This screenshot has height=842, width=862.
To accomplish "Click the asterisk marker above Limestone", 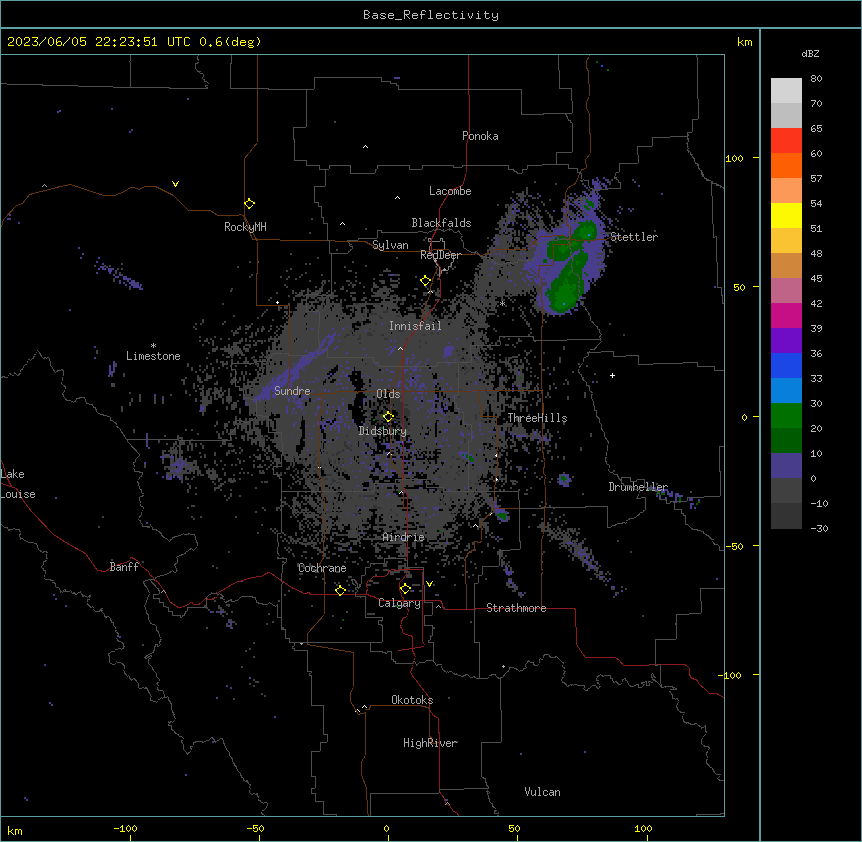I will point(153,346).
